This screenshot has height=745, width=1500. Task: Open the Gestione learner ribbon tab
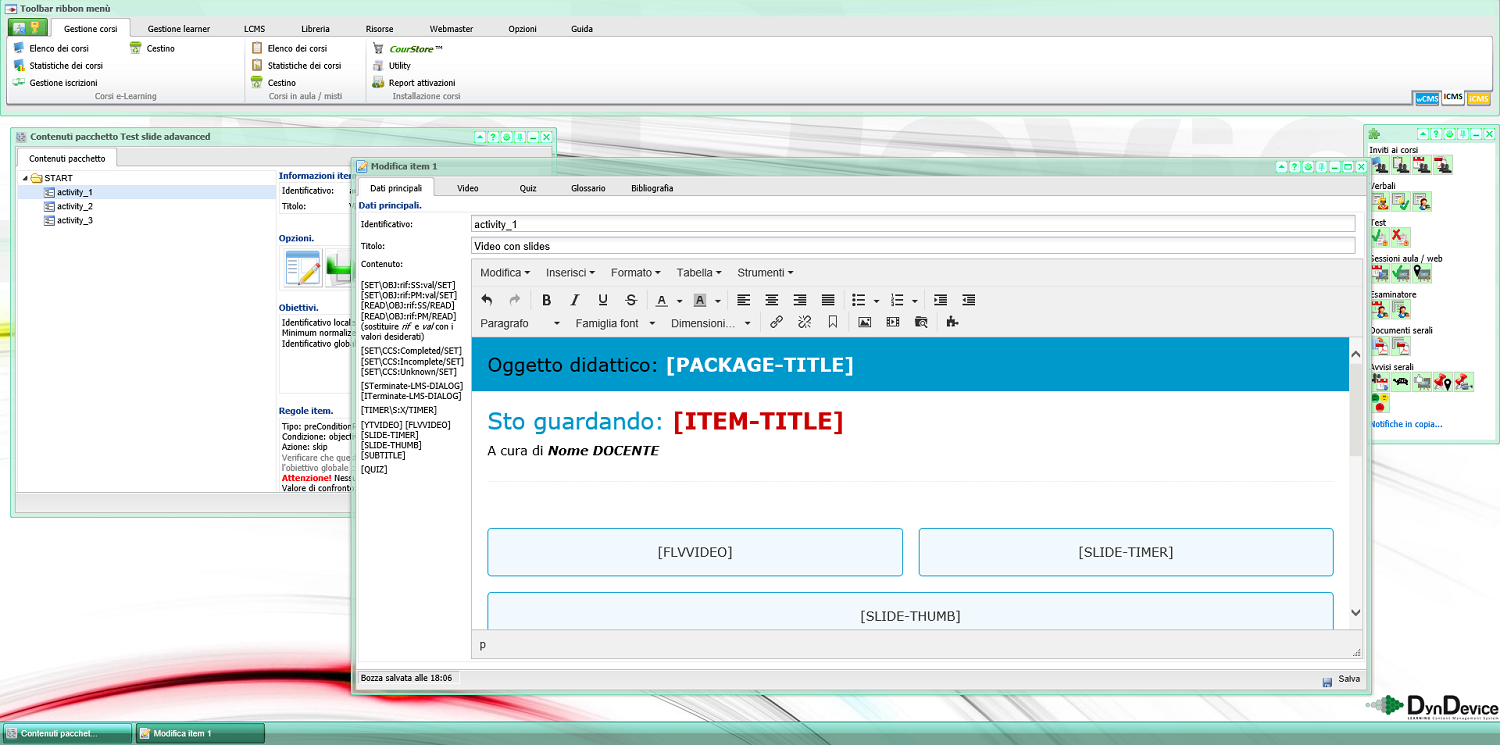(177, 29)
